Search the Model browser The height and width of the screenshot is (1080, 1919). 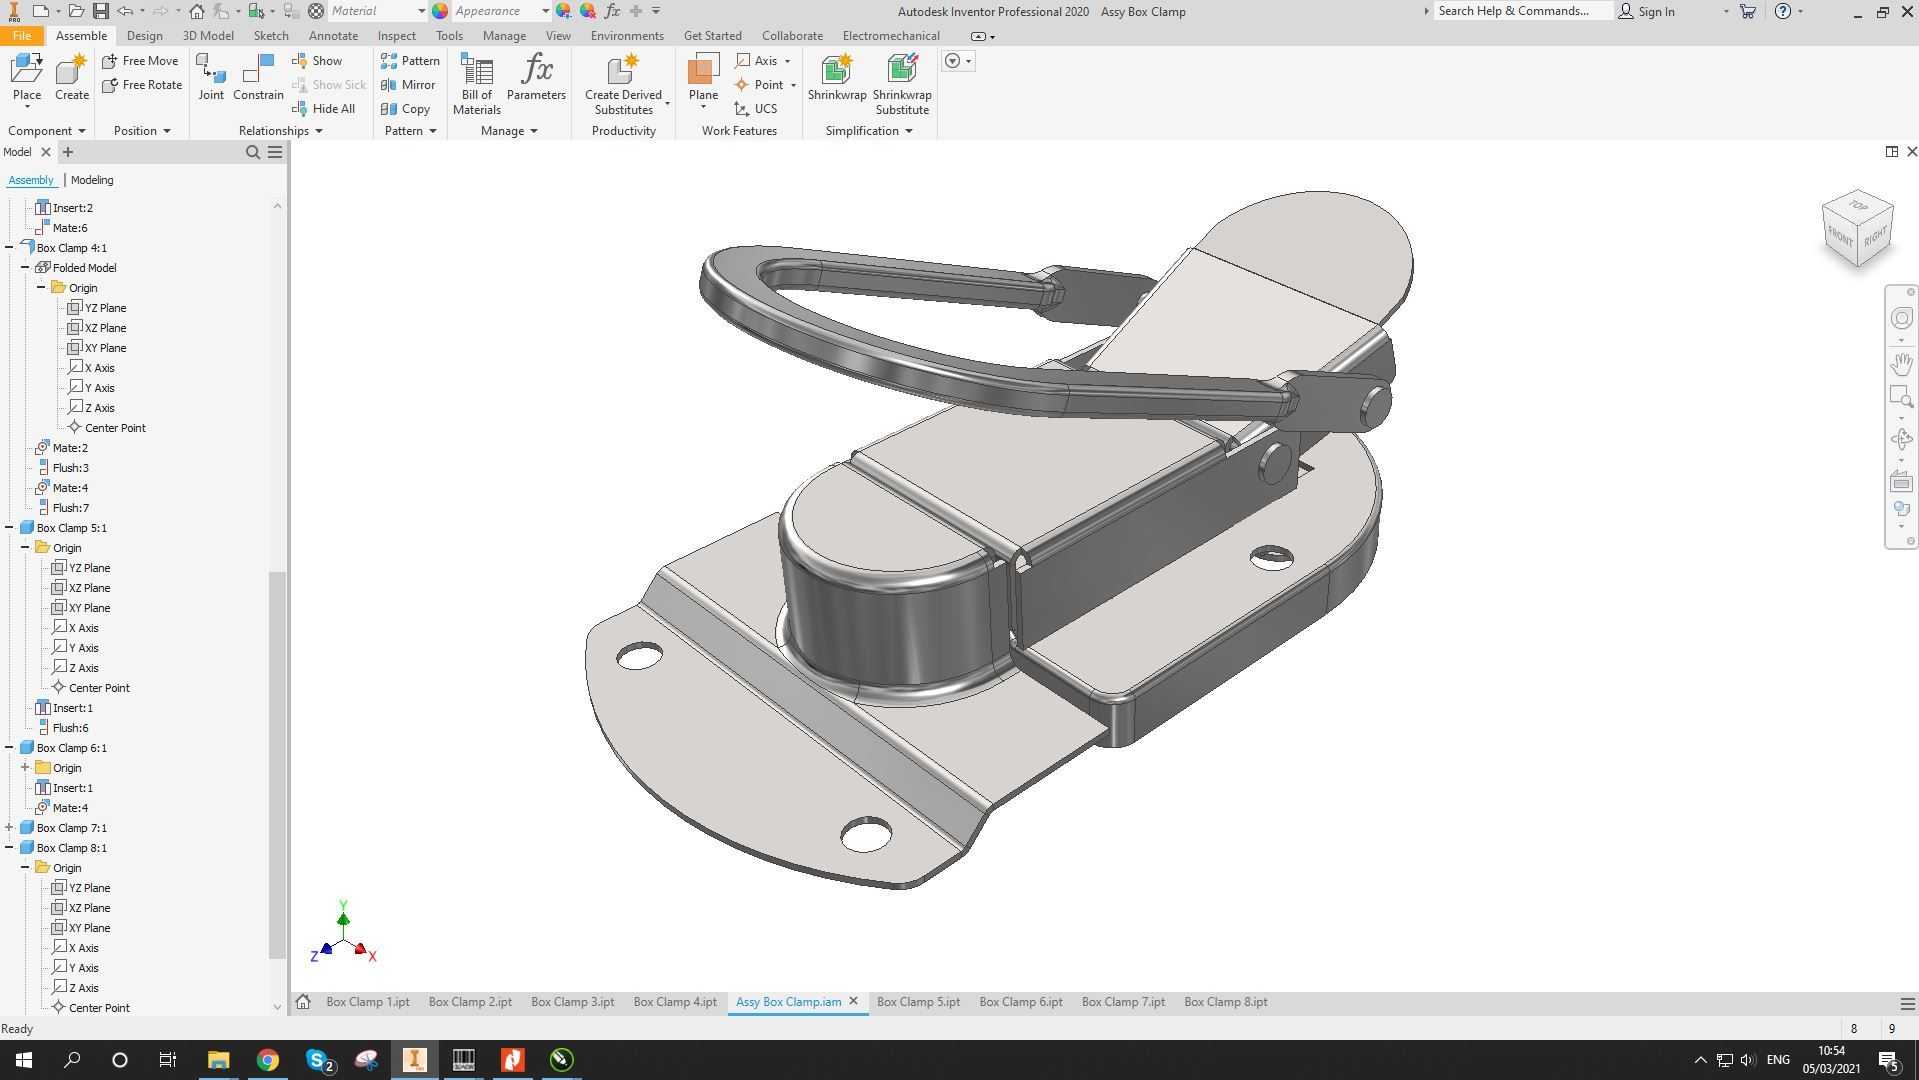[x=253, y=152]
